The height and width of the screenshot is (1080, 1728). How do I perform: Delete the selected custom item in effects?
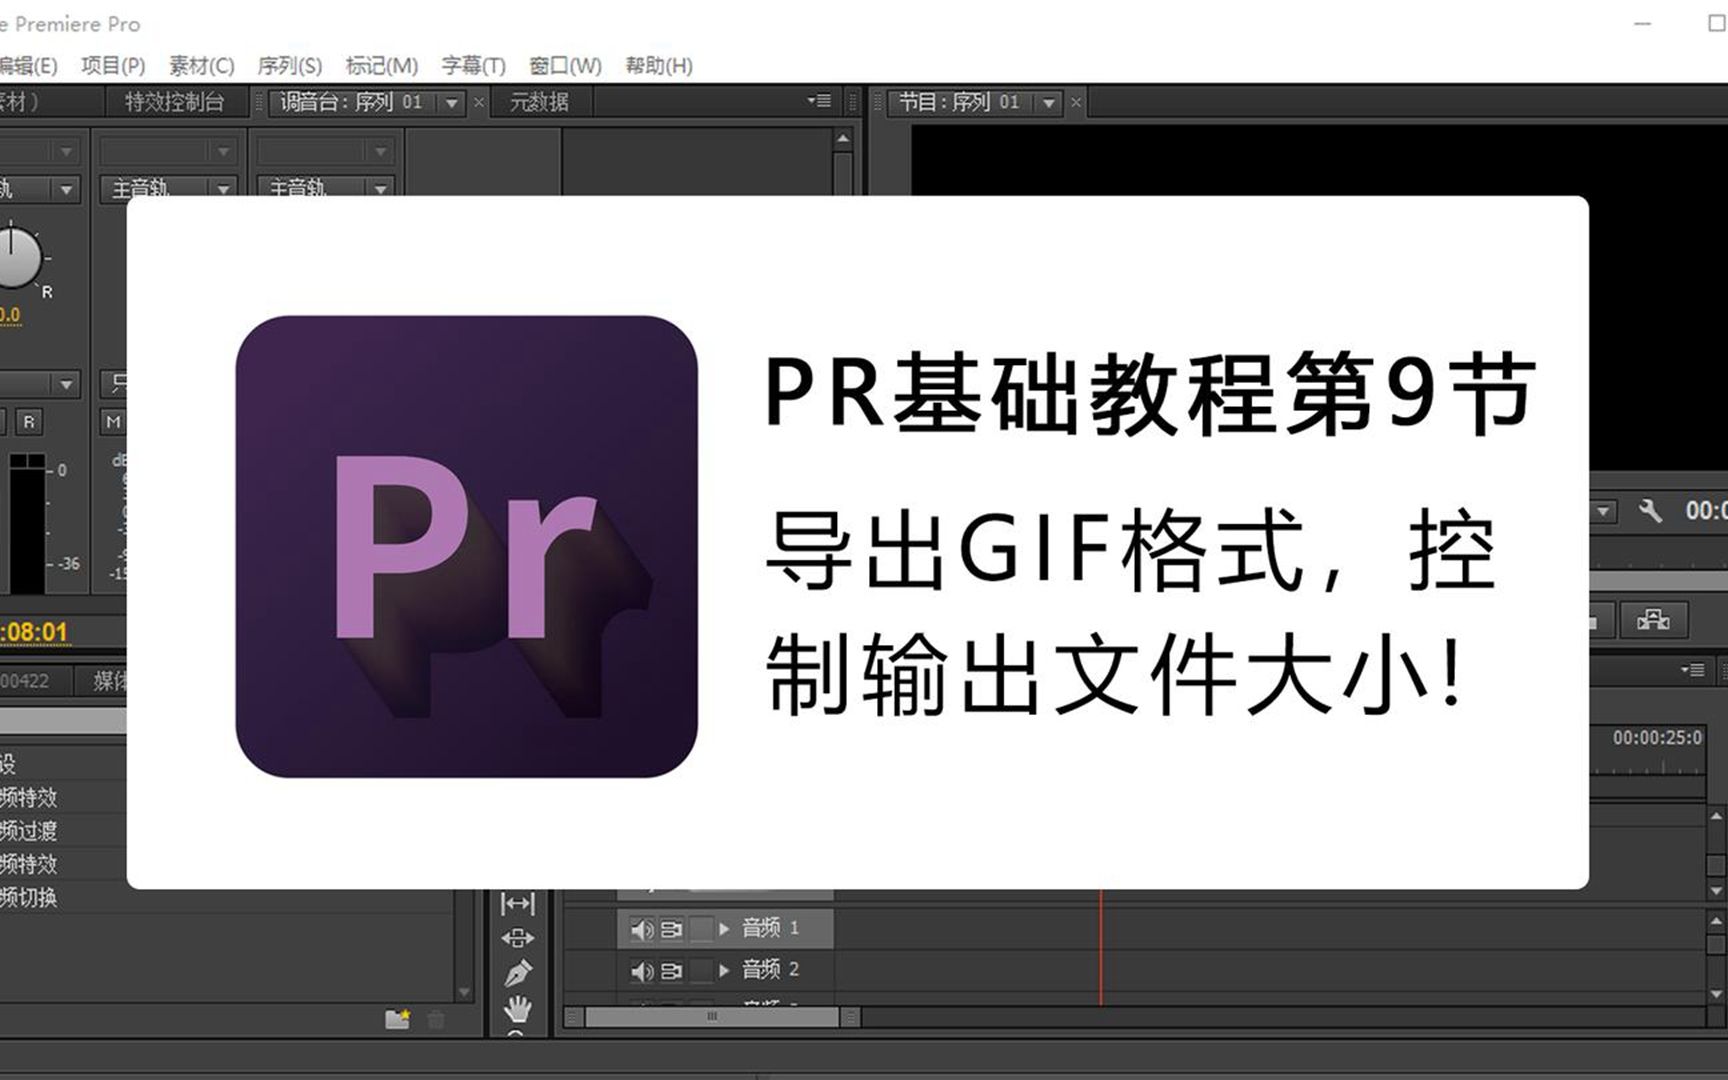[436, 1020]
